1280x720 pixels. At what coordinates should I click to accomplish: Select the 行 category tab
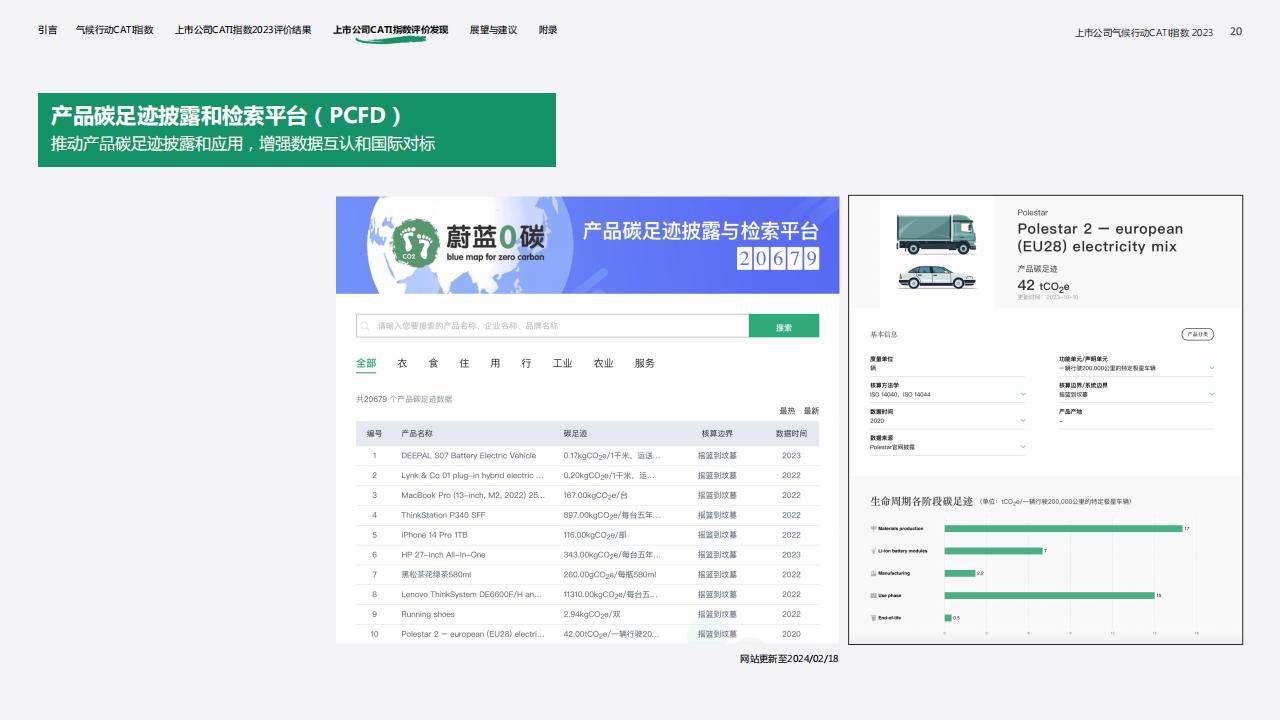tap(526, 363)
